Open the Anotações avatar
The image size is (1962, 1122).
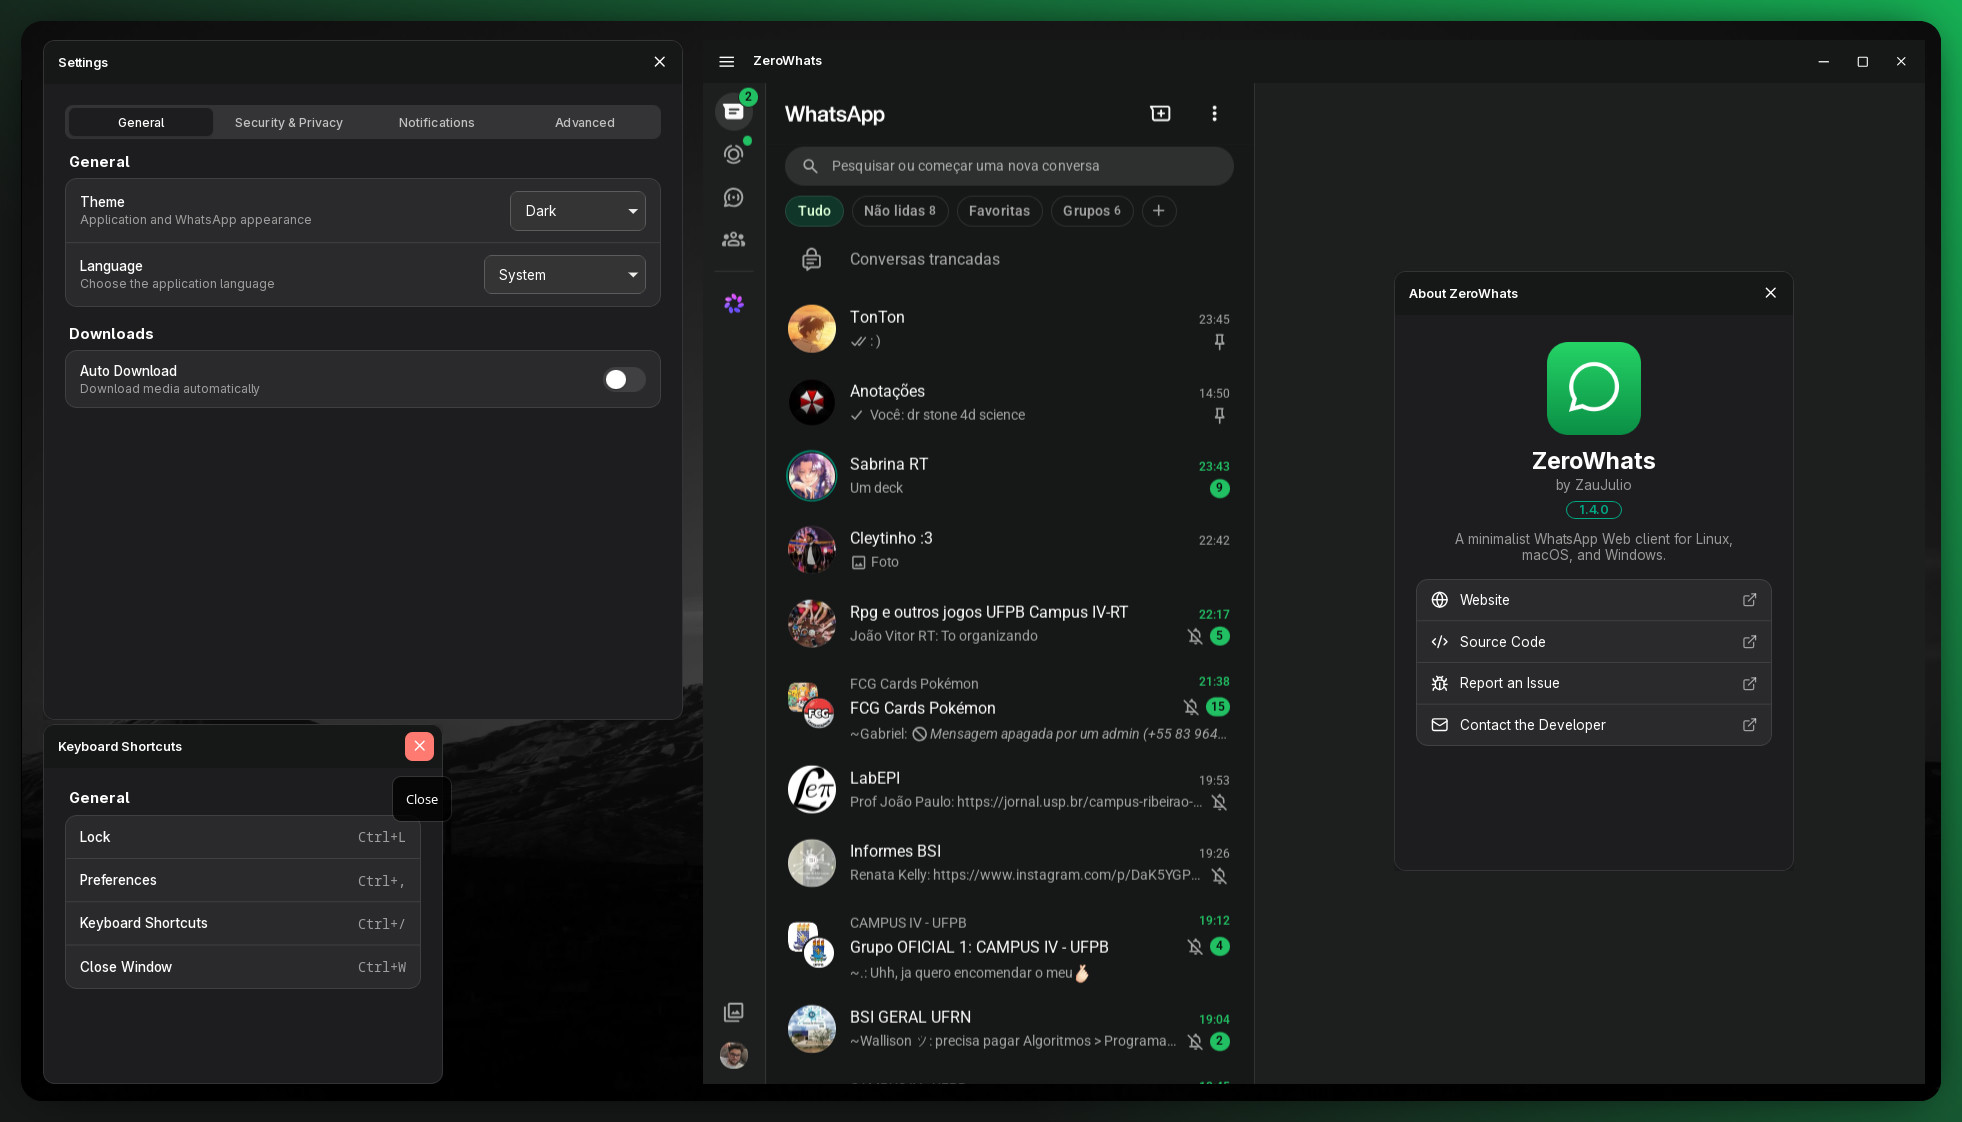click(812, 403)
